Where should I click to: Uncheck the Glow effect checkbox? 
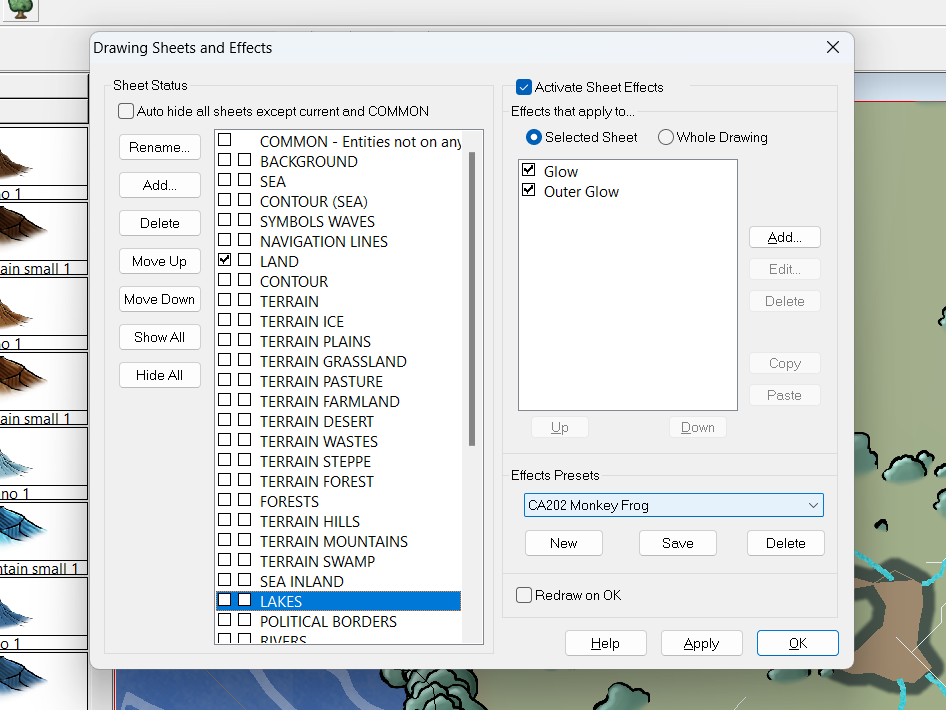[x=529, y=171]
